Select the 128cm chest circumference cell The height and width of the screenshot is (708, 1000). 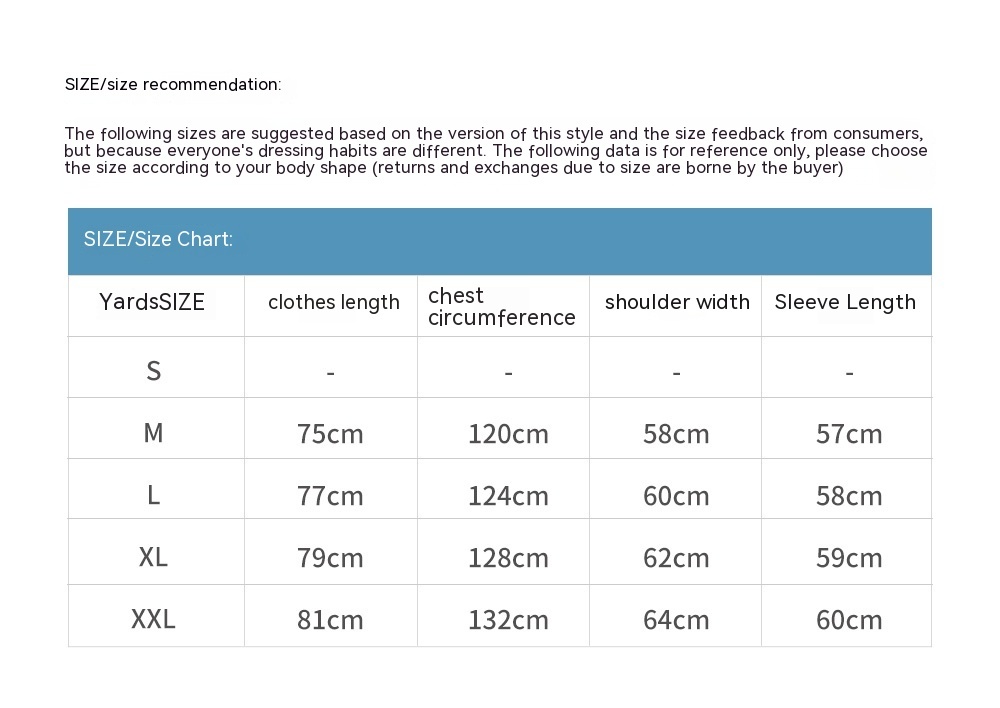[508, 558]
